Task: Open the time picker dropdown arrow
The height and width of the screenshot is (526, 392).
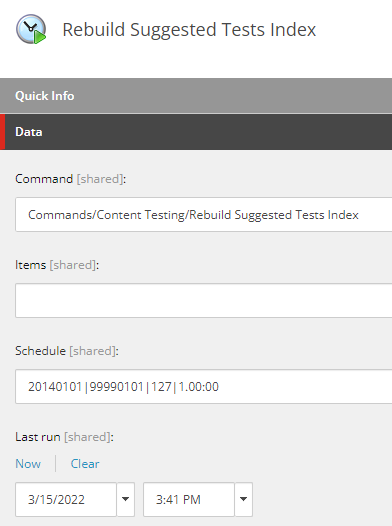Action: (x=244, y=499)
